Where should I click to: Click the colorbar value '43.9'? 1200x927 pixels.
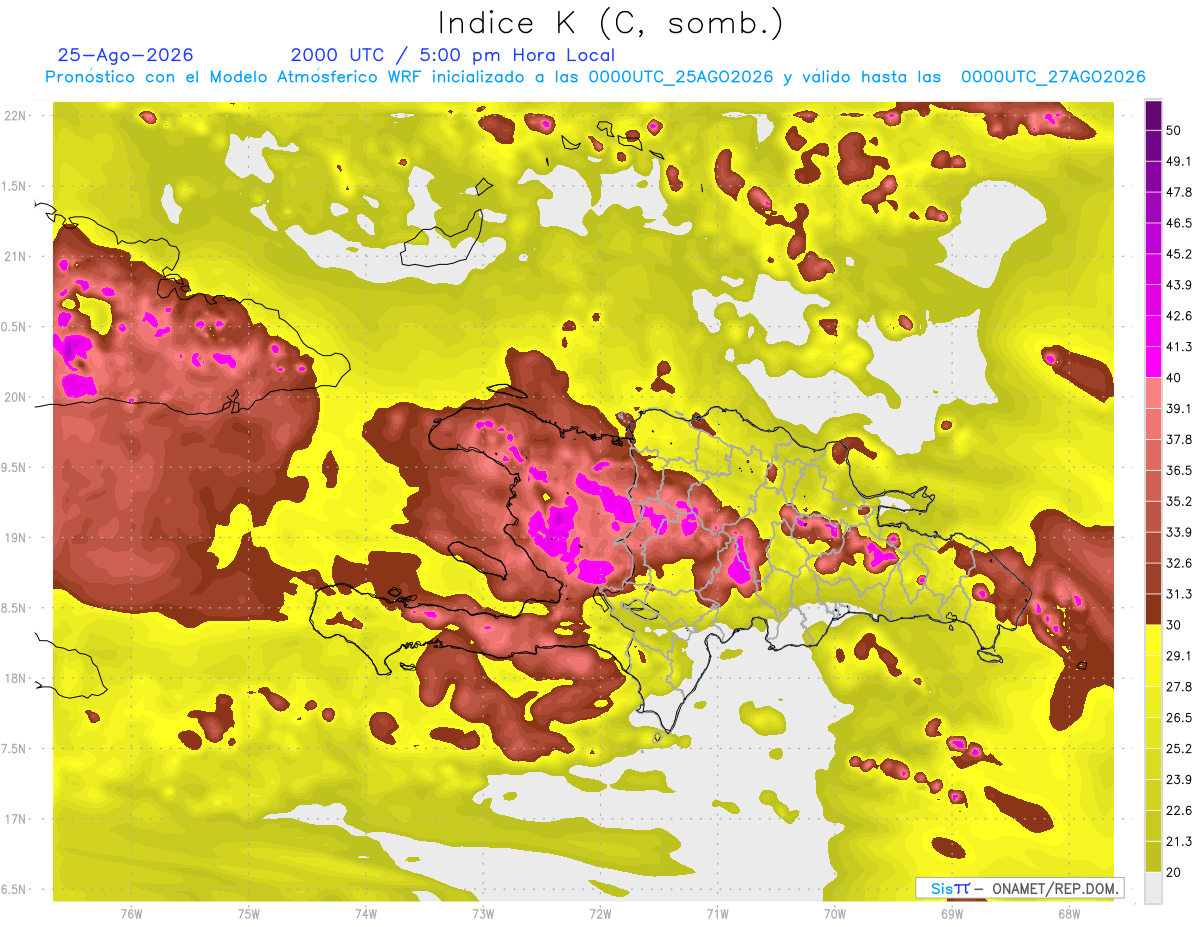pyautogui.click(x=1180, y=285)
